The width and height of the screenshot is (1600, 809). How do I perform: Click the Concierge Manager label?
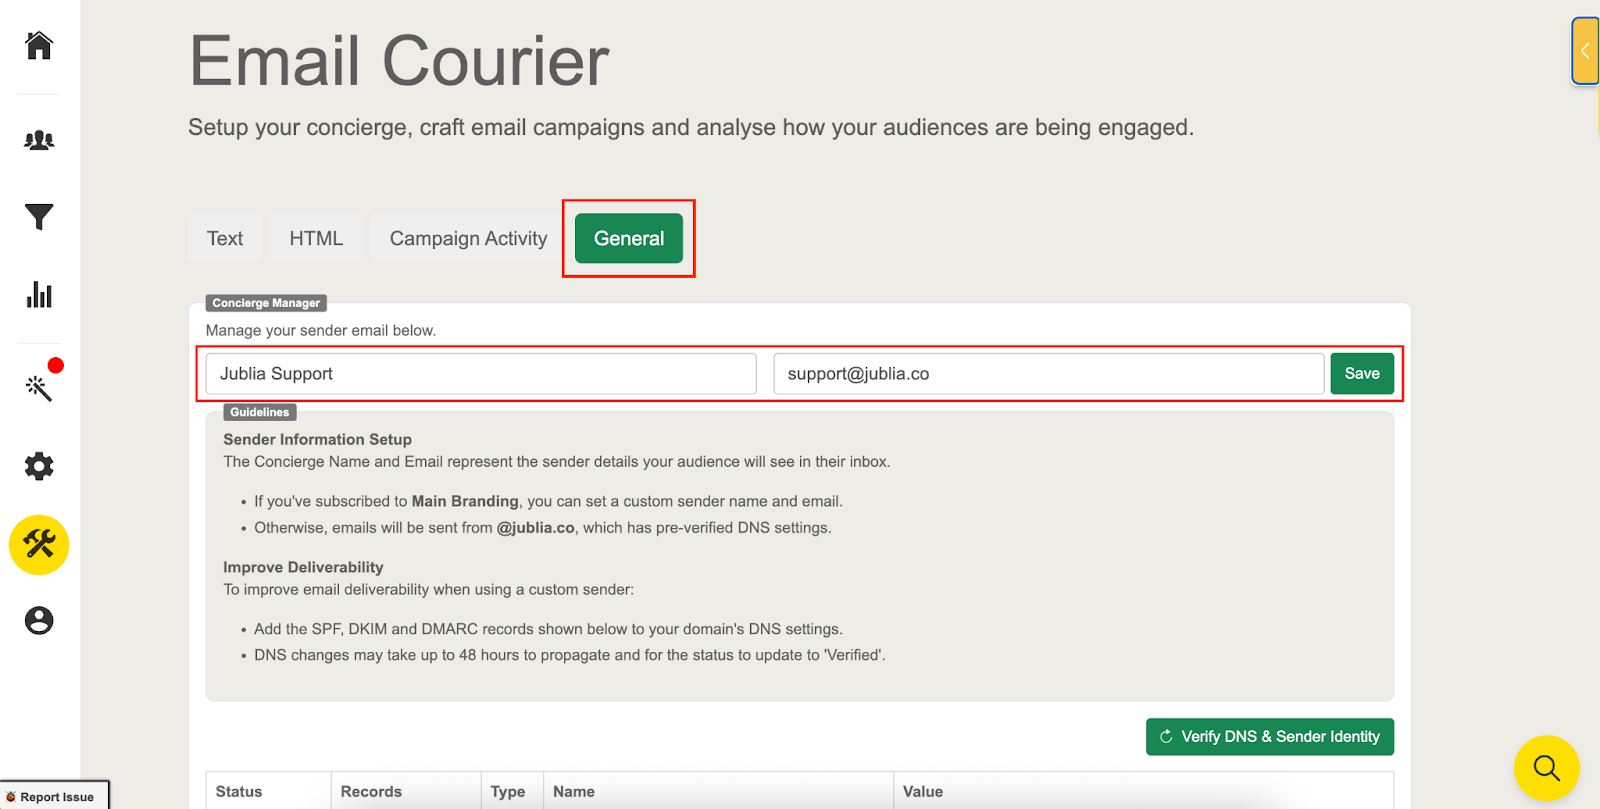[x=266, y=303]
